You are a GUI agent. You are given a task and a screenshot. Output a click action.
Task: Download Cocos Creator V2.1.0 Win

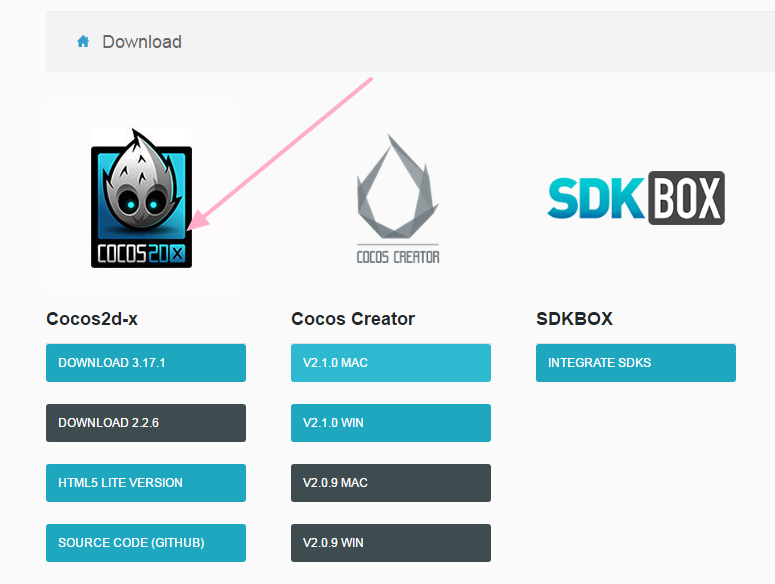point(391,423)
